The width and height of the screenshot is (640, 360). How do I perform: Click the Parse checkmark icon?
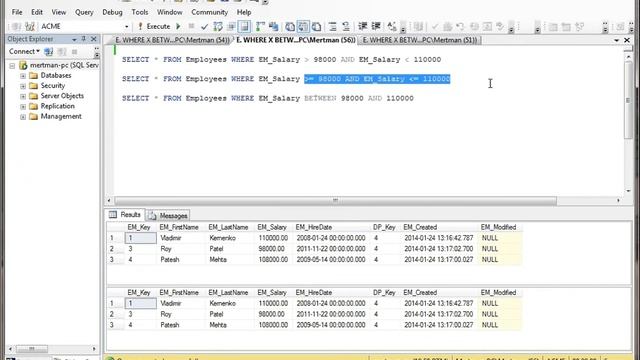tap(204, 27)
